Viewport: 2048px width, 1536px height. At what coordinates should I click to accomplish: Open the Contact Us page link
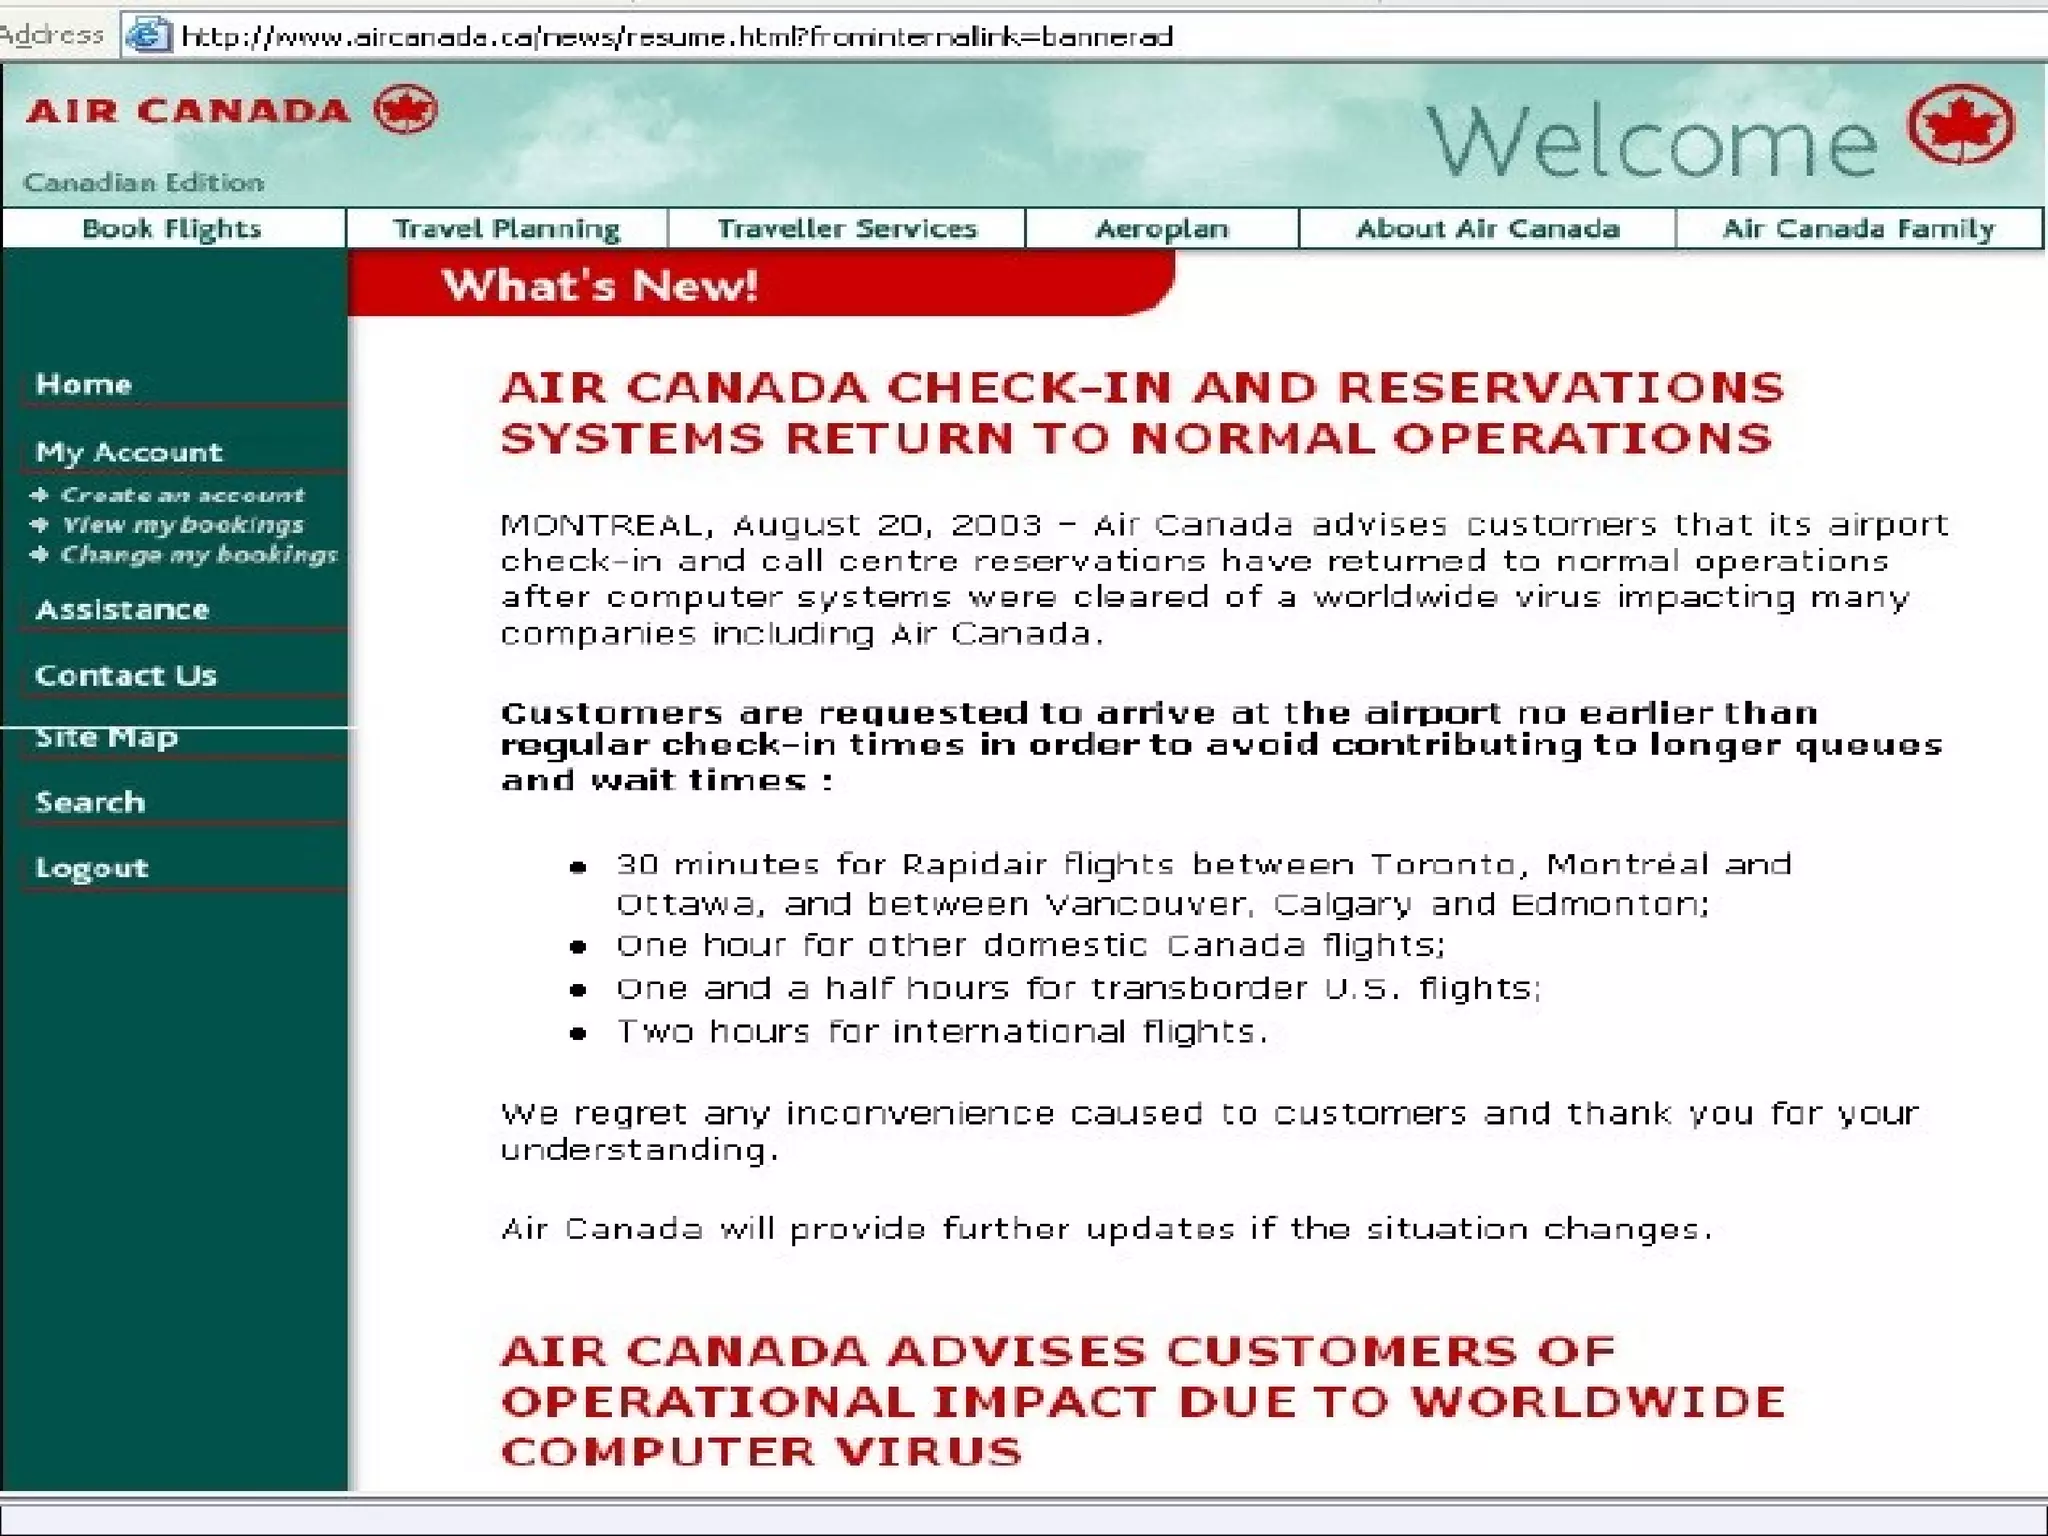[x=126, y=676]
